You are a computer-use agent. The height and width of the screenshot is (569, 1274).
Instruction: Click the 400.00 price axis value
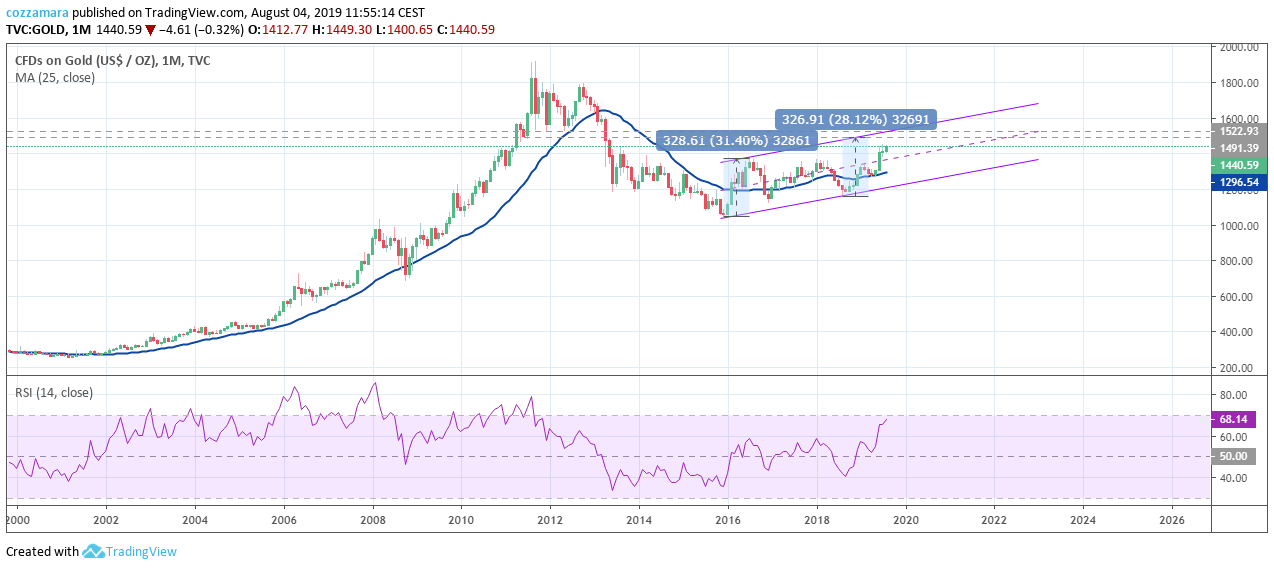[x=1235, y=332]
